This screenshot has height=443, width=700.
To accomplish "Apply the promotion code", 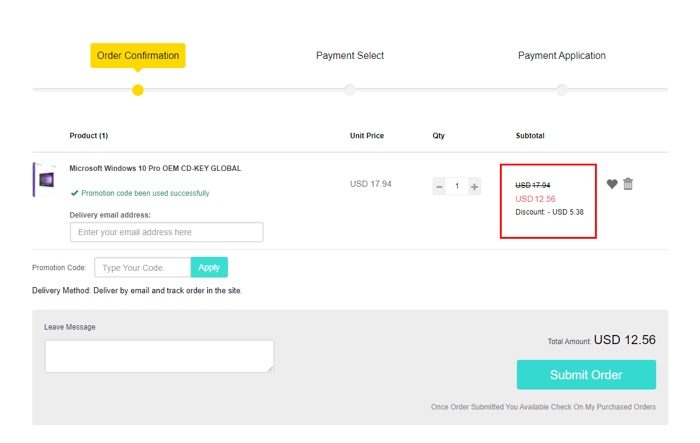I will coord(209,267).
